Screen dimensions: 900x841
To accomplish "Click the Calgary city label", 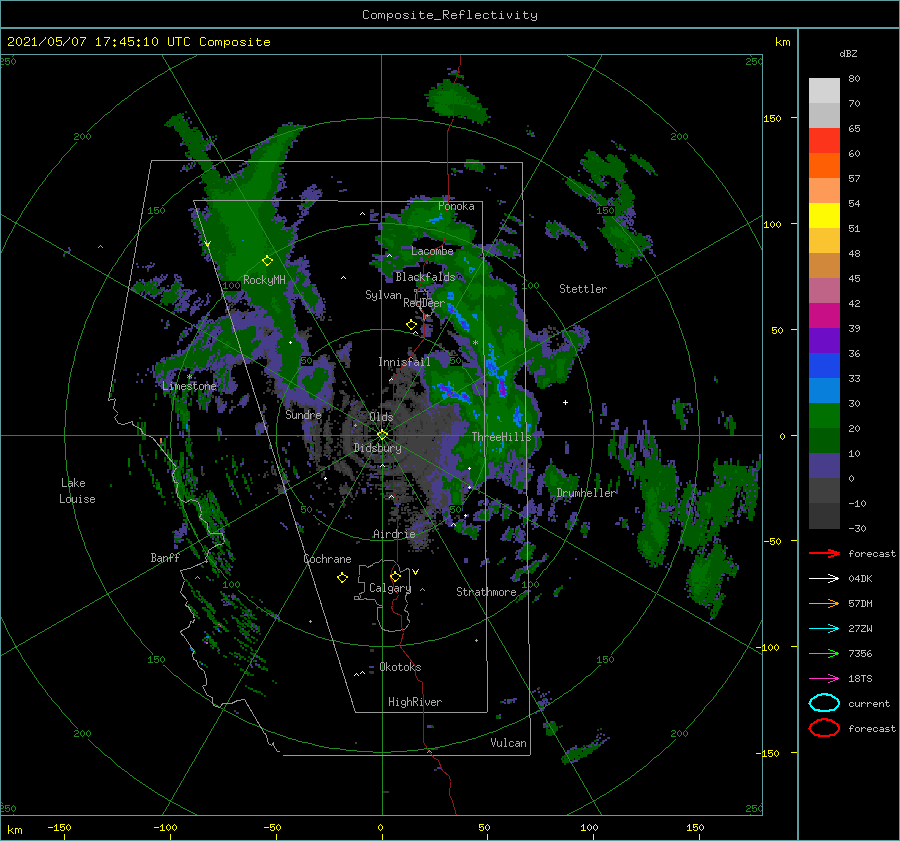I will click(x=390, y=588).
